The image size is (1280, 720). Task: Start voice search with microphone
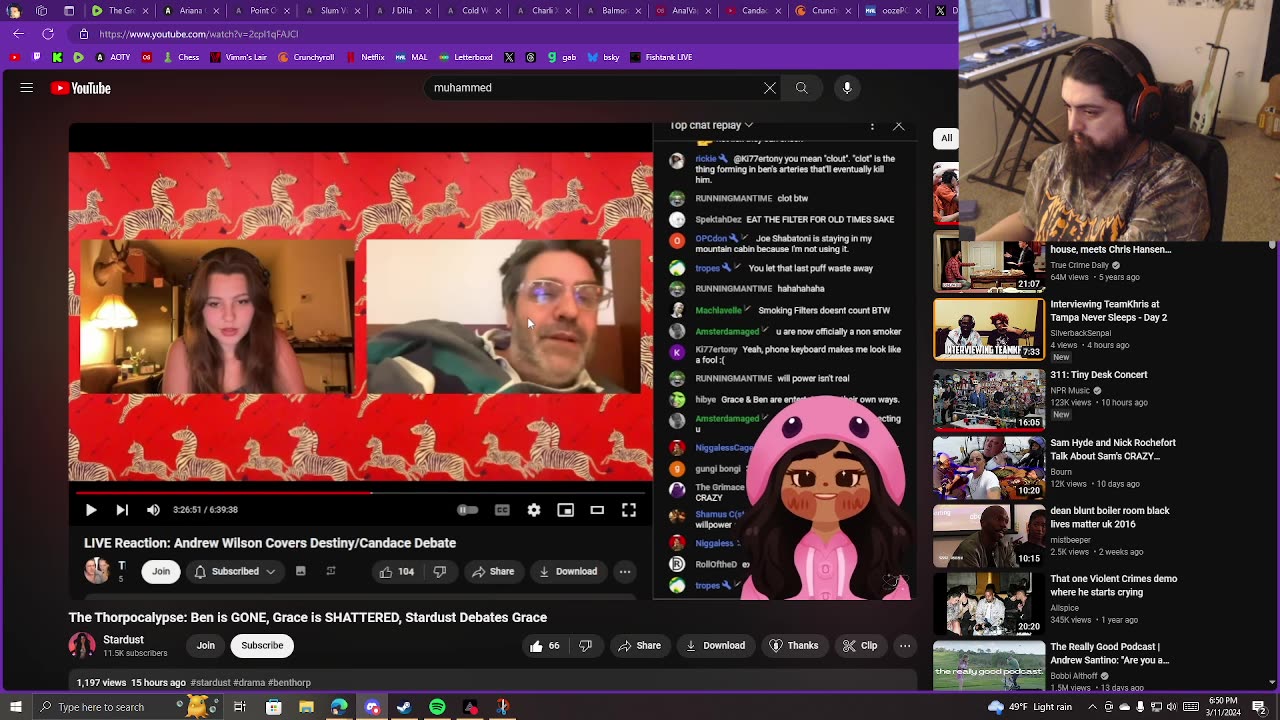[x=847, y=88]
